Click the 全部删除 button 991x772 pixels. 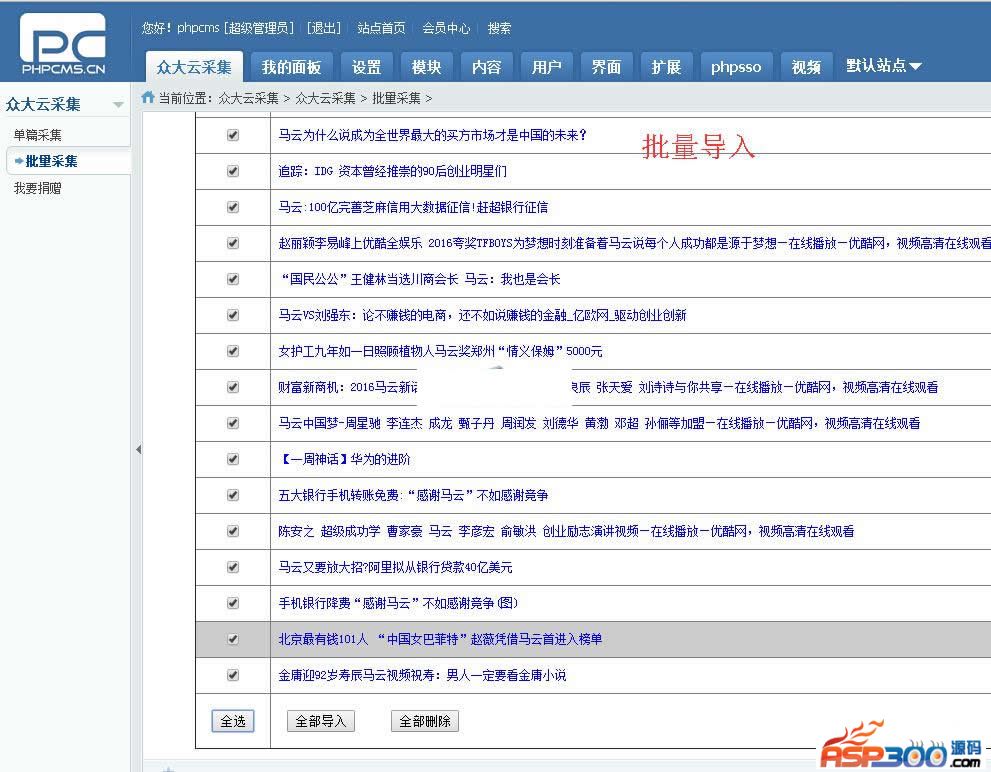[x=425, y=721]
